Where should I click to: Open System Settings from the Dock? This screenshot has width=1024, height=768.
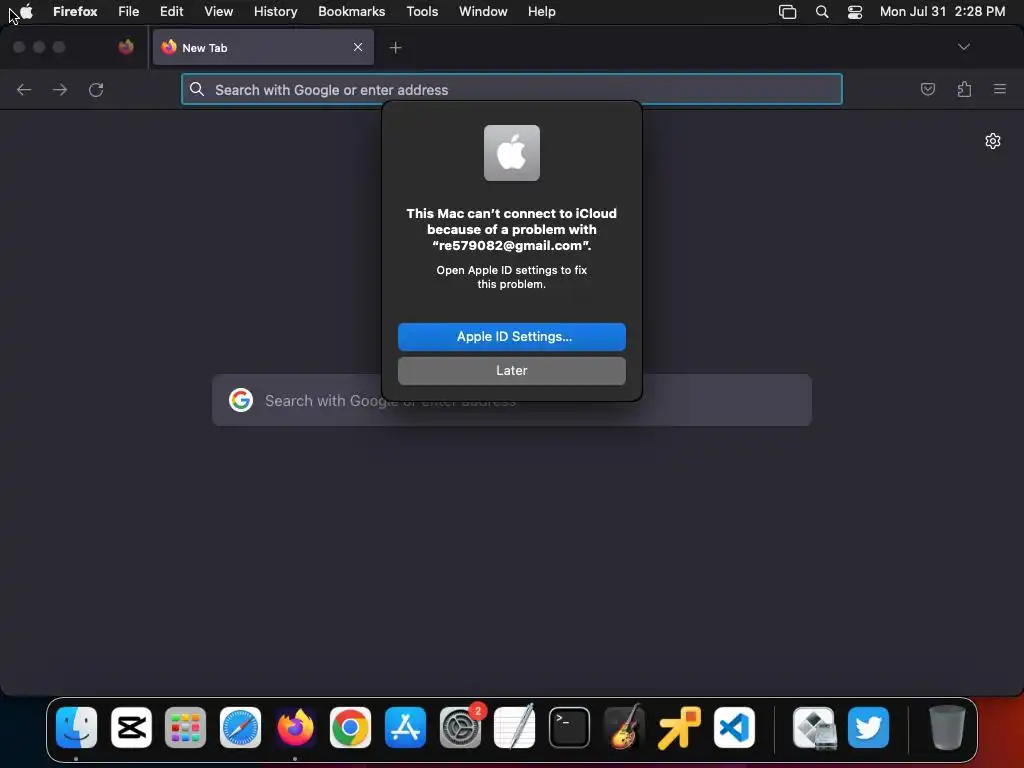[460, 727]
